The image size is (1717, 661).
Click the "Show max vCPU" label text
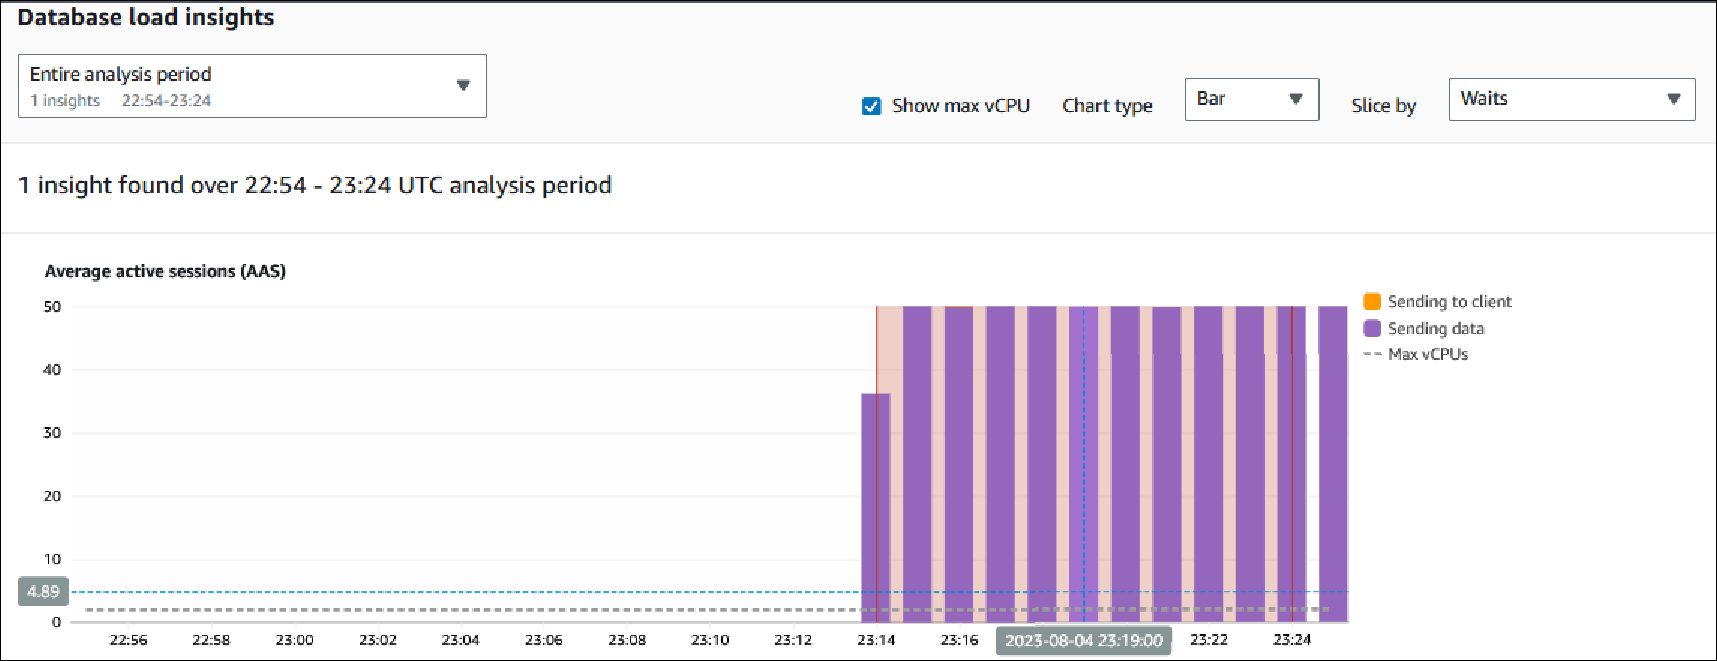[960, 106]
